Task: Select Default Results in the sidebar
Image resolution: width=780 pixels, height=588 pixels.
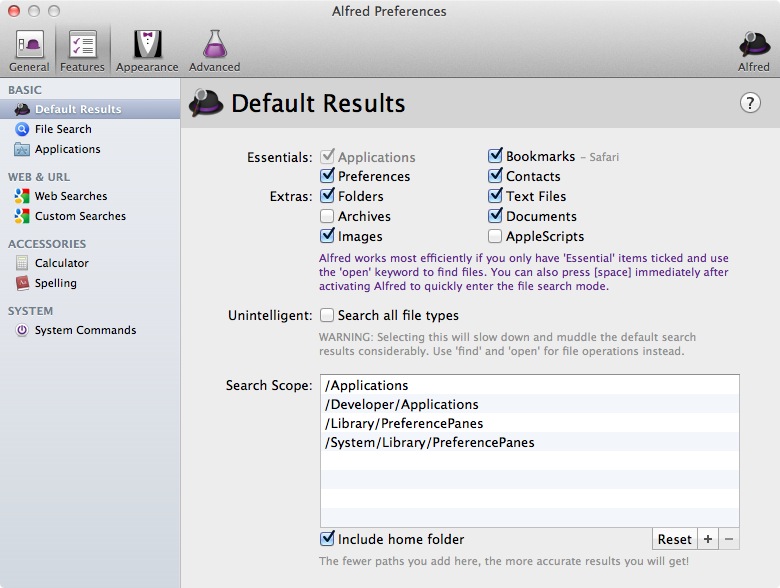Action: tap(90, 109)
